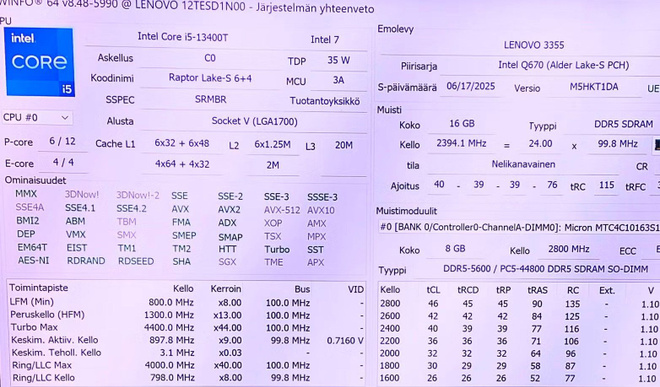Click the MMX feature flag
This screenshot has width=660, height=387.
[26, 194]
